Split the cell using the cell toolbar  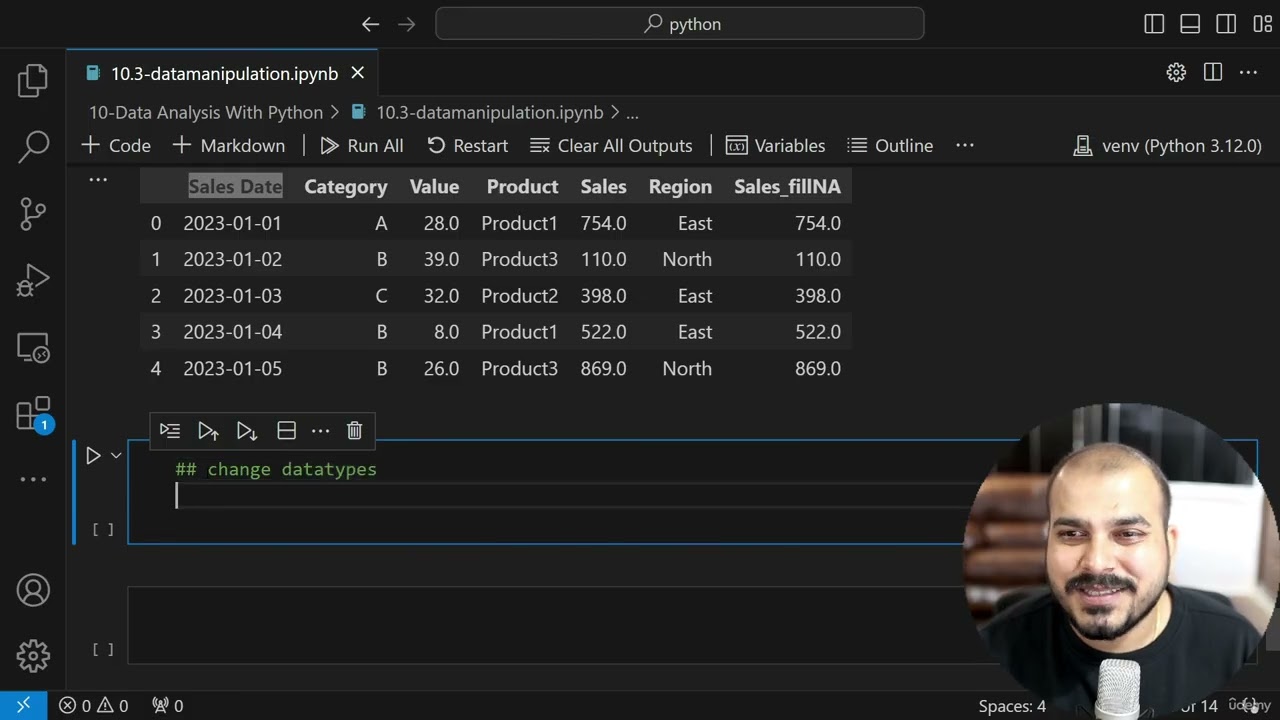click(286, 430)
